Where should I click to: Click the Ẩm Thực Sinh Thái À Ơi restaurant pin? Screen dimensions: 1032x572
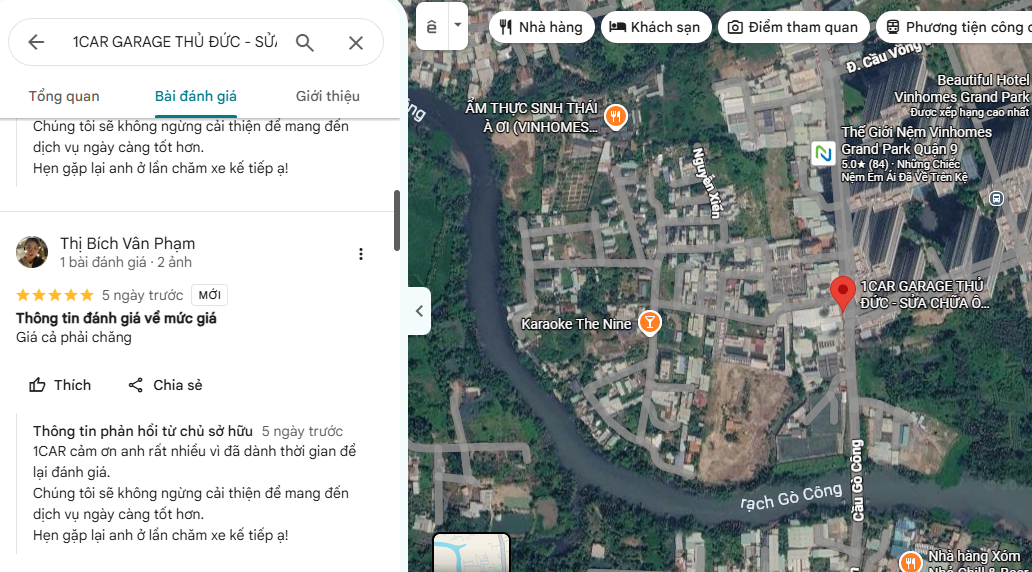click(615, 118)
